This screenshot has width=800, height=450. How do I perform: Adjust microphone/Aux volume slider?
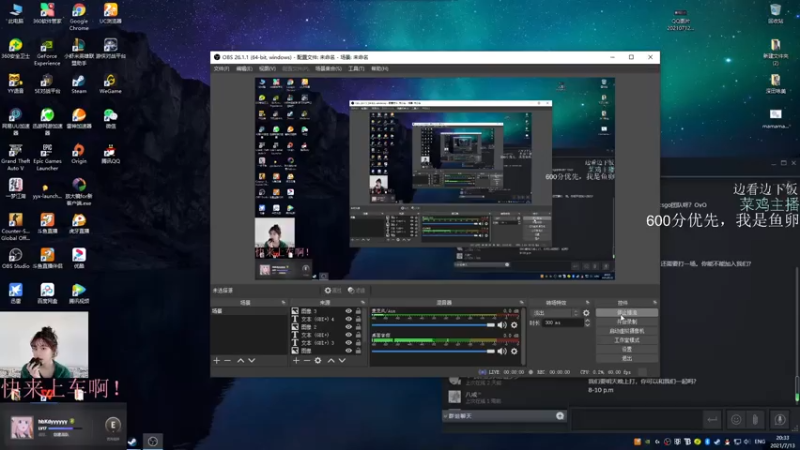click(433, 325)
